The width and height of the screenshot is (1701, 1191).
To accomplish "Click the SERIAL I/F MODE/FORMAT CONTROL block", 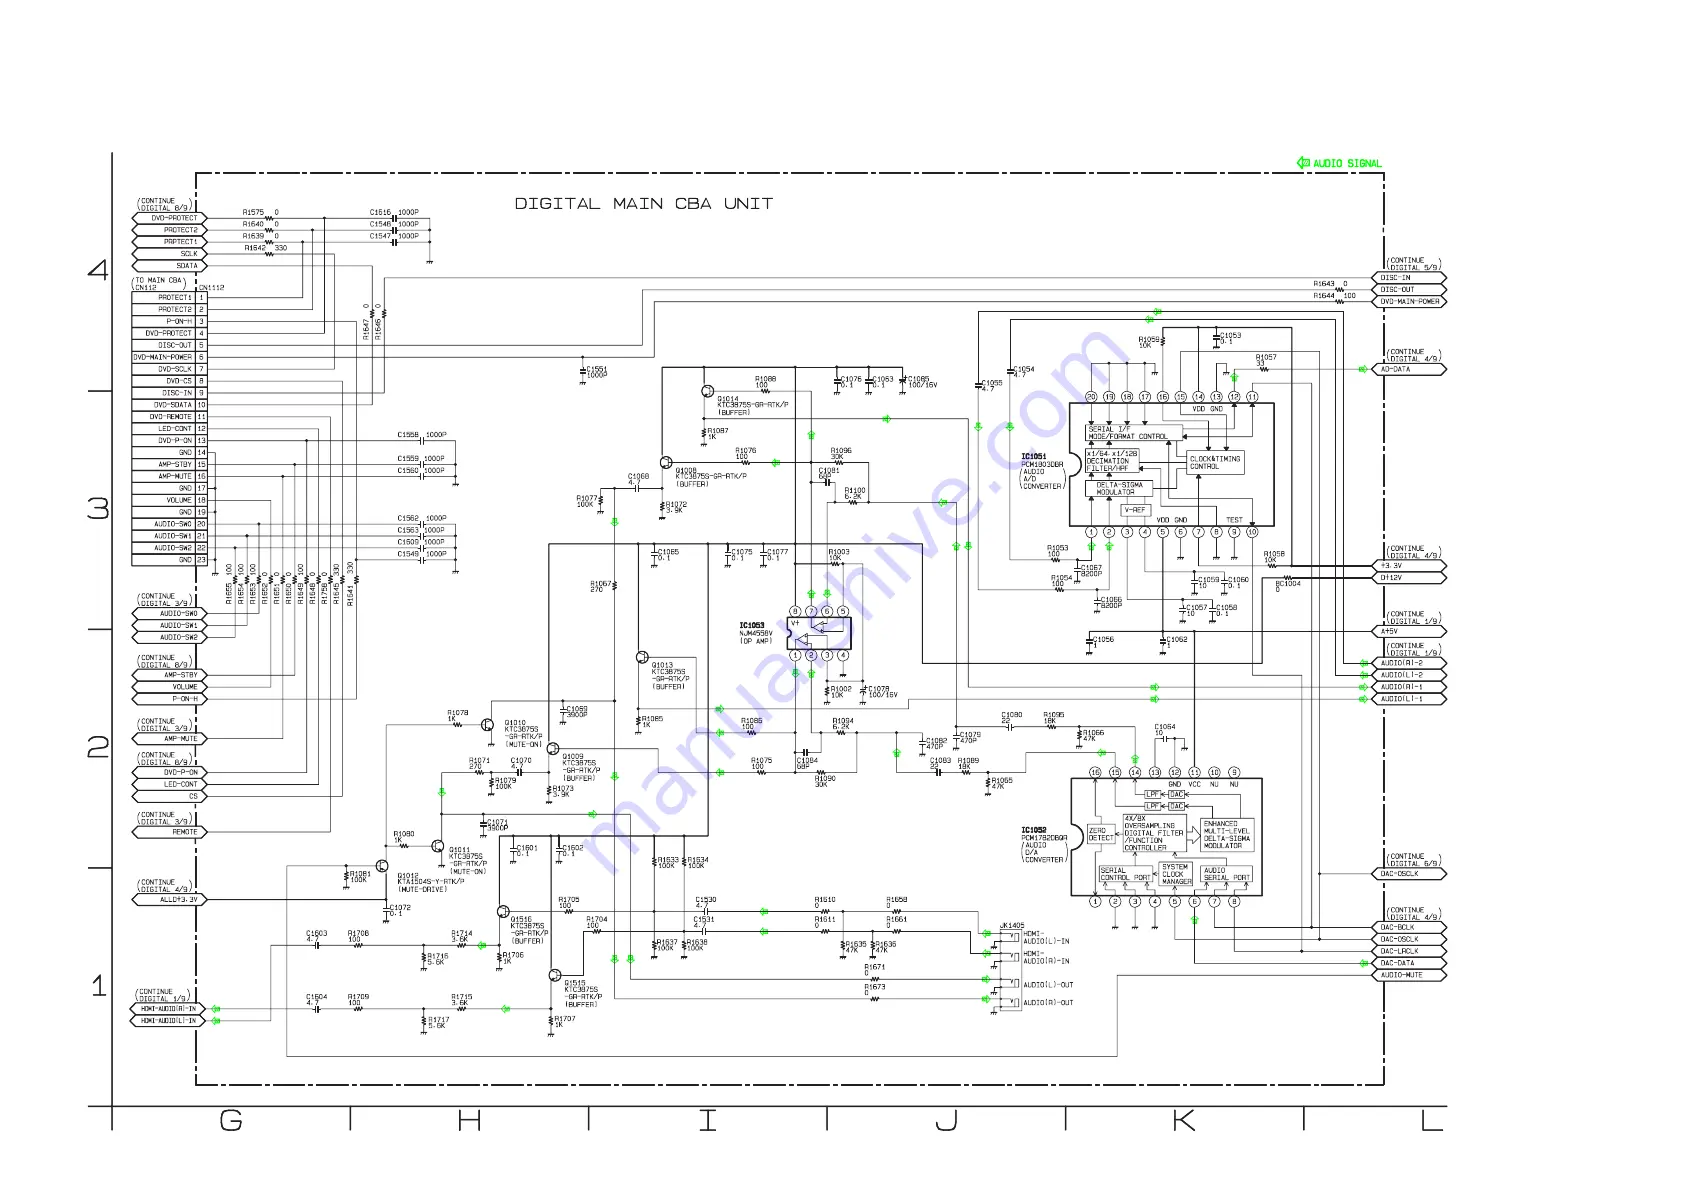I will click(1134, 433).
